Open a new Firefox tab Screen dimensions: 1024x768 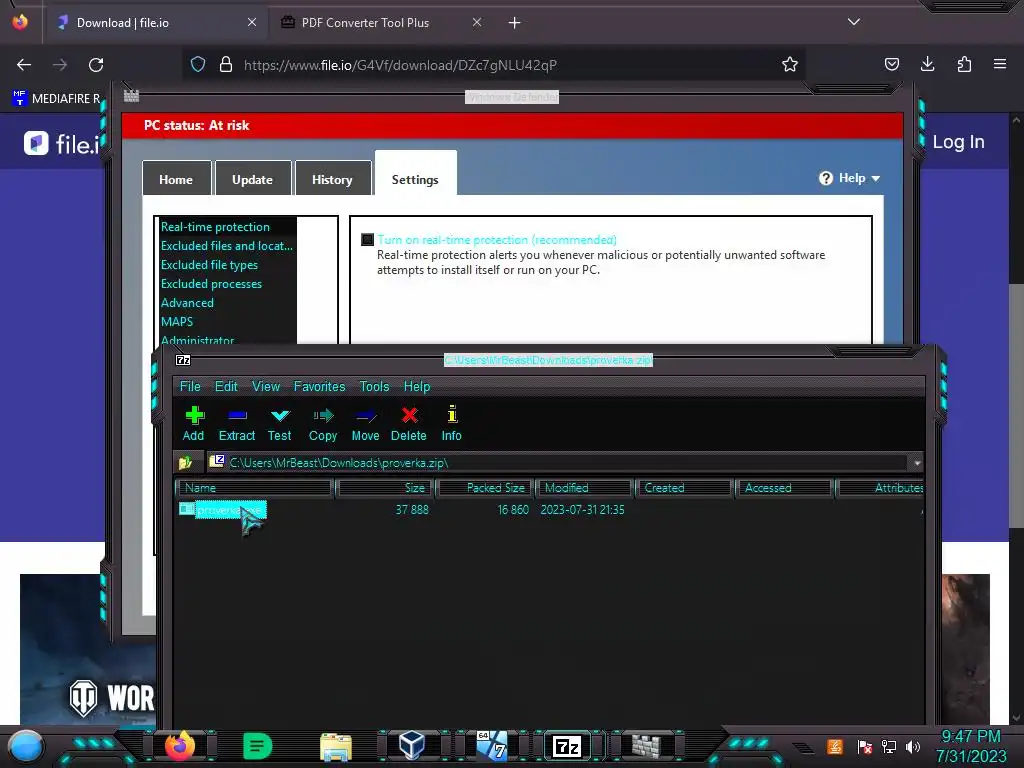pos(515,23)
